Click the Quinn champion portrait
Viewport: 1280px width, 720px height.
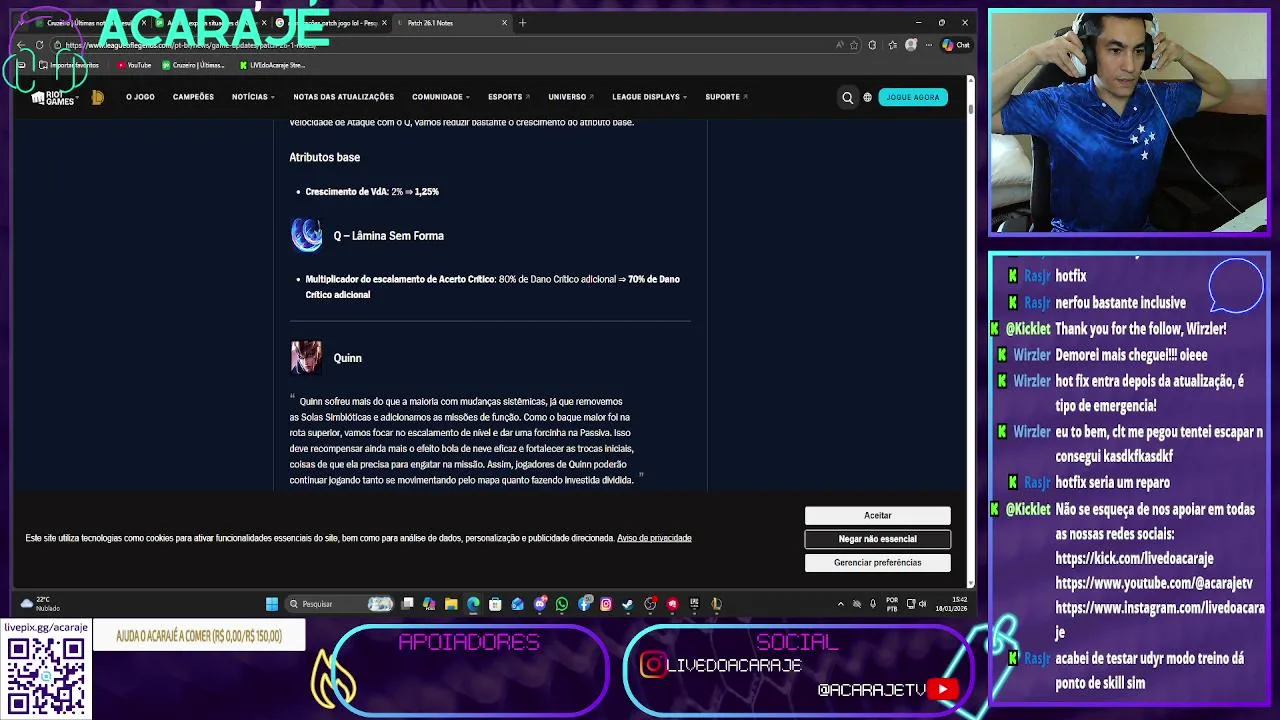click(x=306, y=357)
